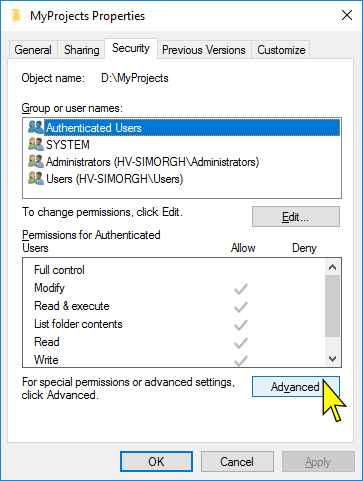This screenshot has height=481, width=363.
Task: Select Users (HV-SIMORGH\Users) entry
Action: coord(114,179)
